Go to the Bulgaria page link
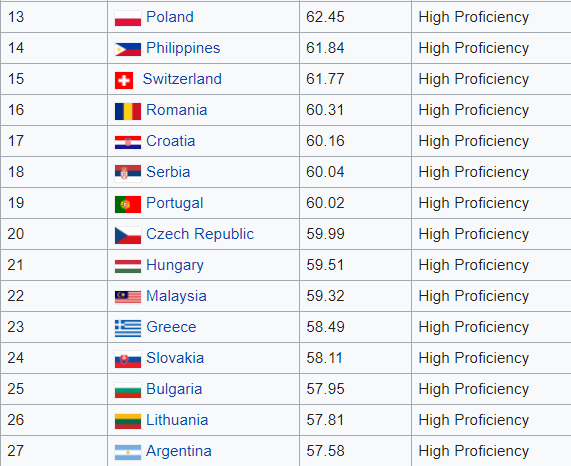 pyautogui.click(x=174, y=389)
